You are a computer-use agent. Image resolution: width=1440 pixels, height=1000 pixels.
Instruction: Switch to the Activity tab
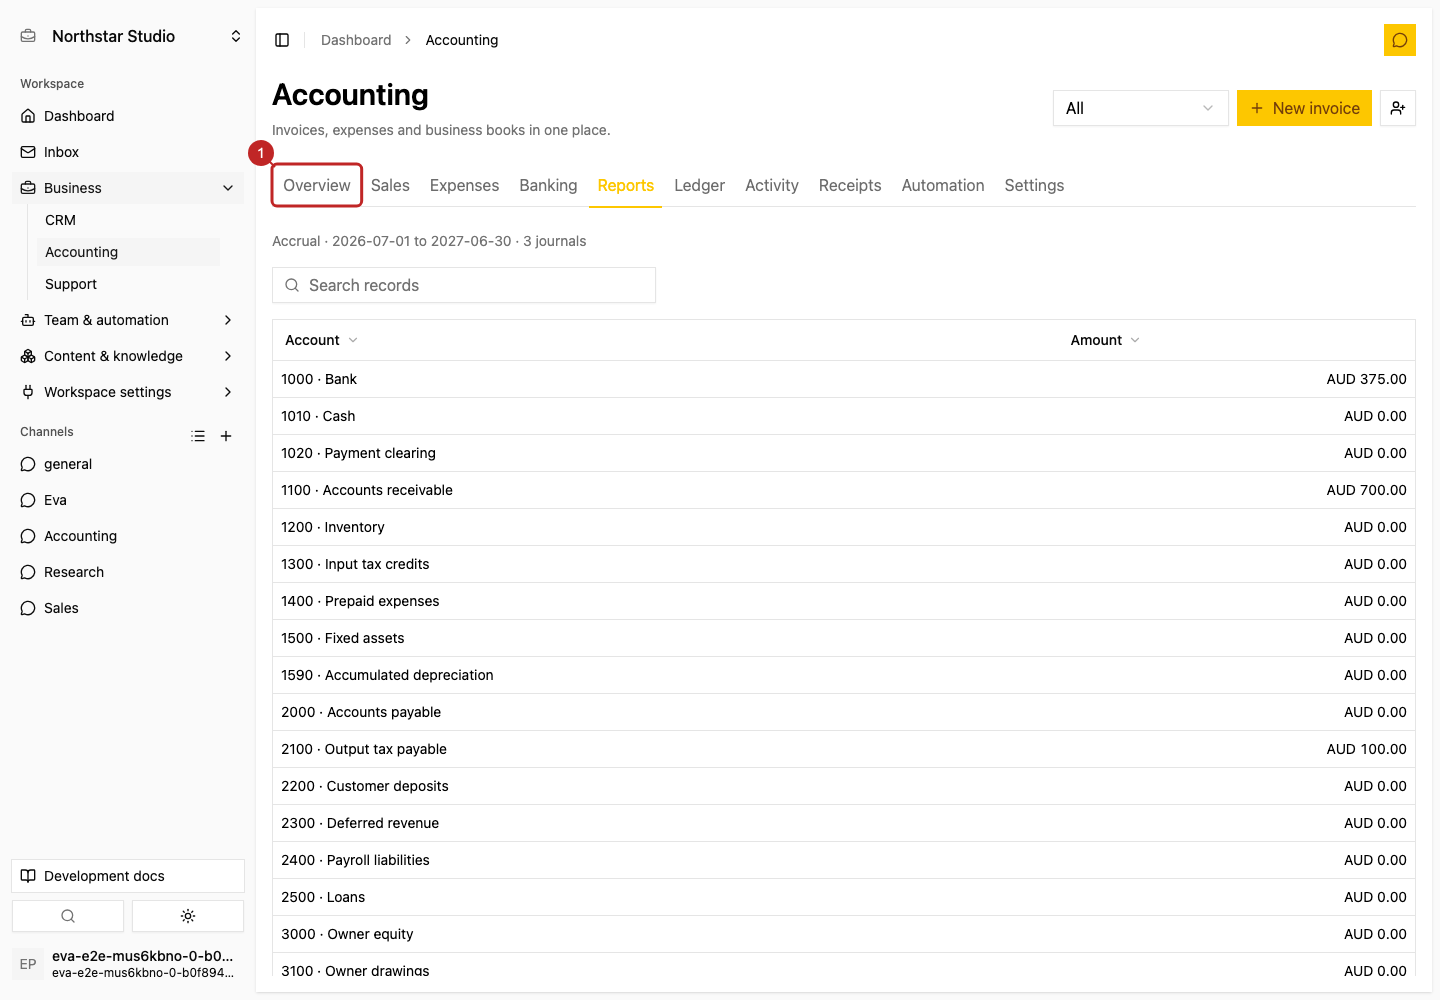(x=772, y=185)
